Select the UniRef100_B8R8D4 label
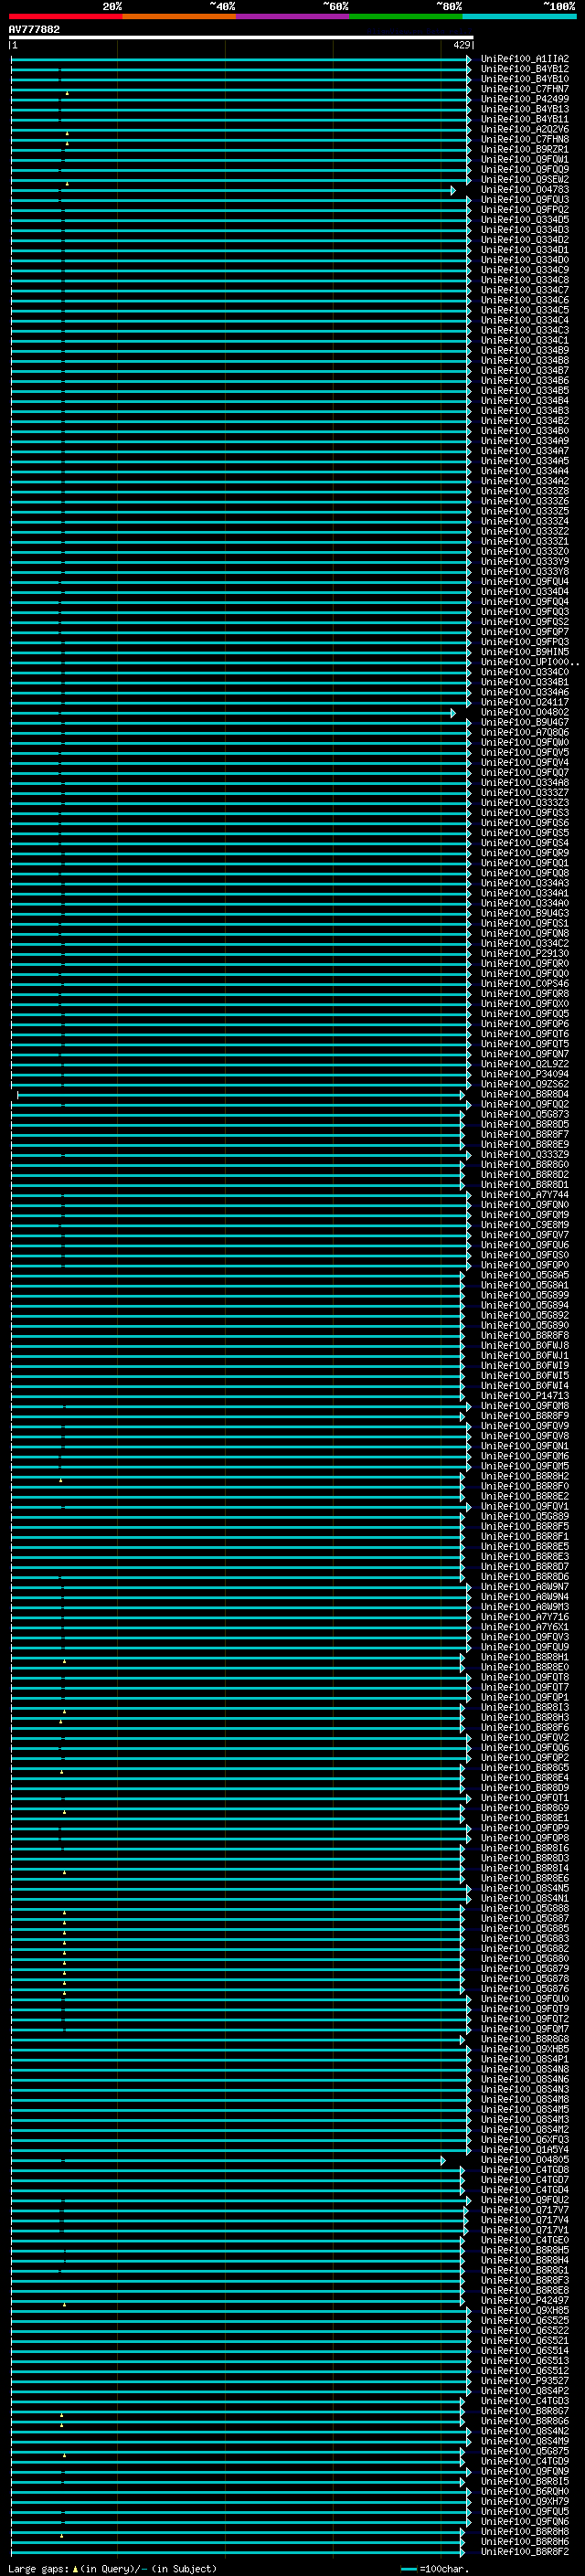 525,1095
